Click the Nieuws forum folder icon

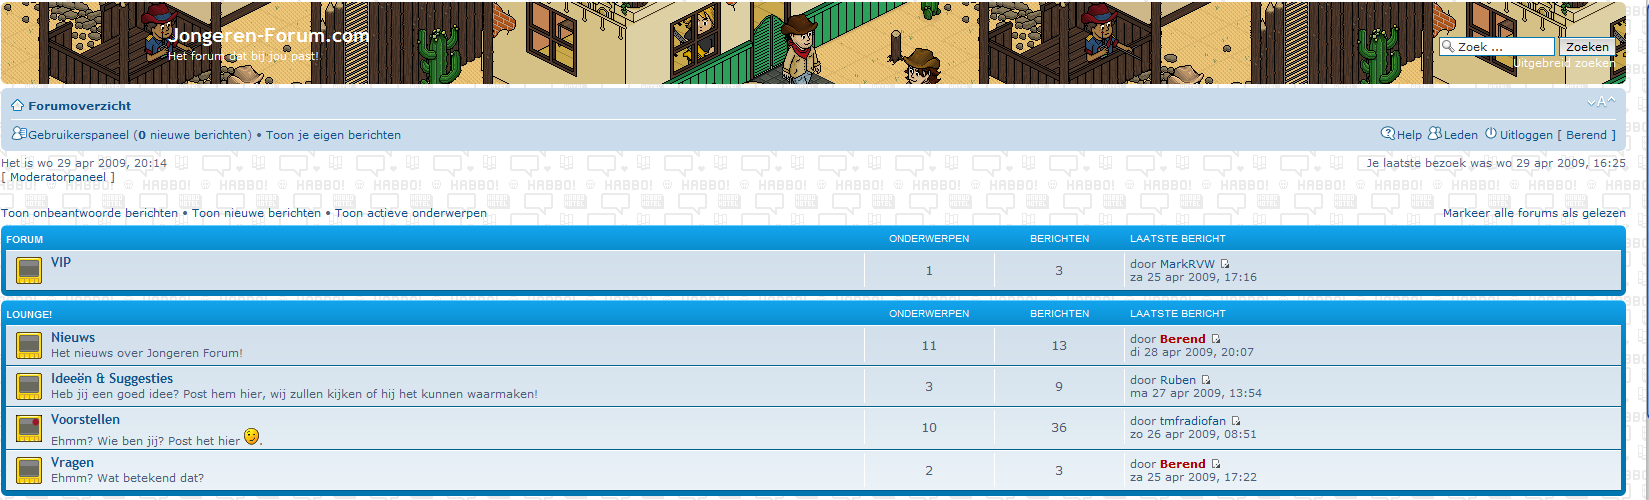pyautogui.click(x=29, y=345)
